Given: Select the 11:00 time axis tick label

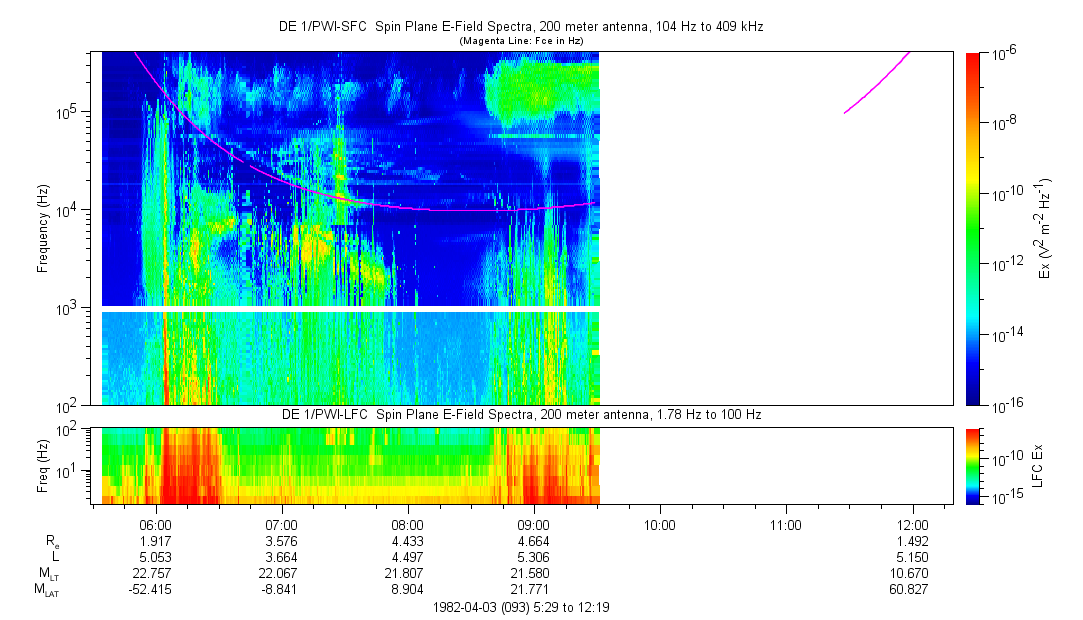Looking at the screenshot, I should click(786, 524).
